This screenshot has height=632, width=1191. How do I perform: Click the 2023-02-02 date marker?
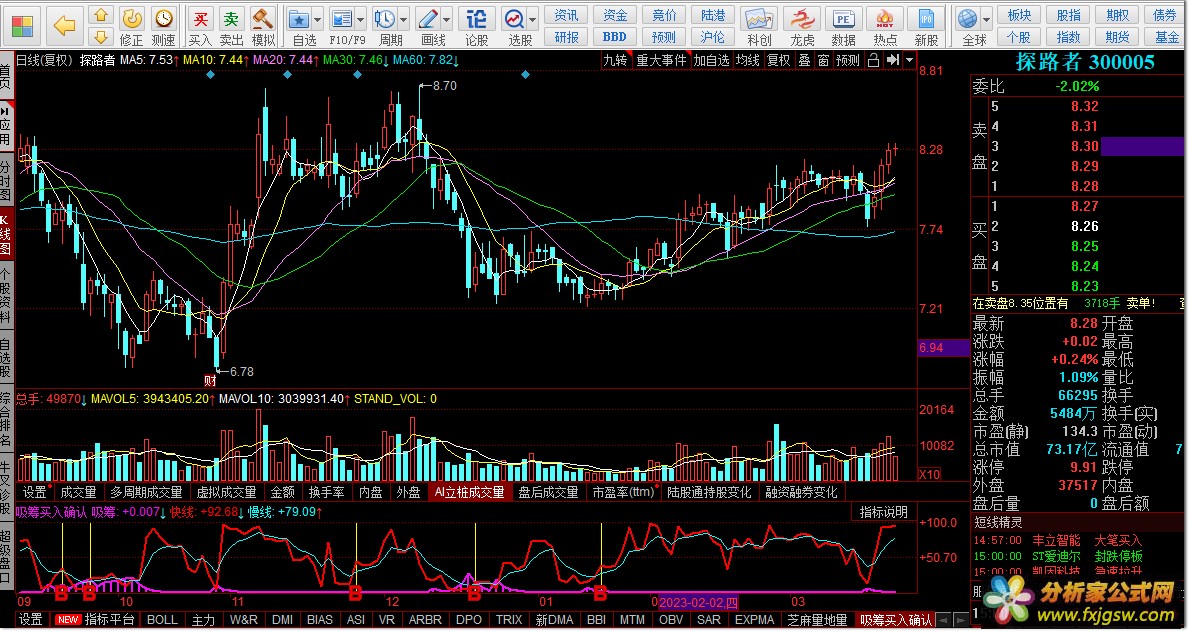(x=699, y=602)
